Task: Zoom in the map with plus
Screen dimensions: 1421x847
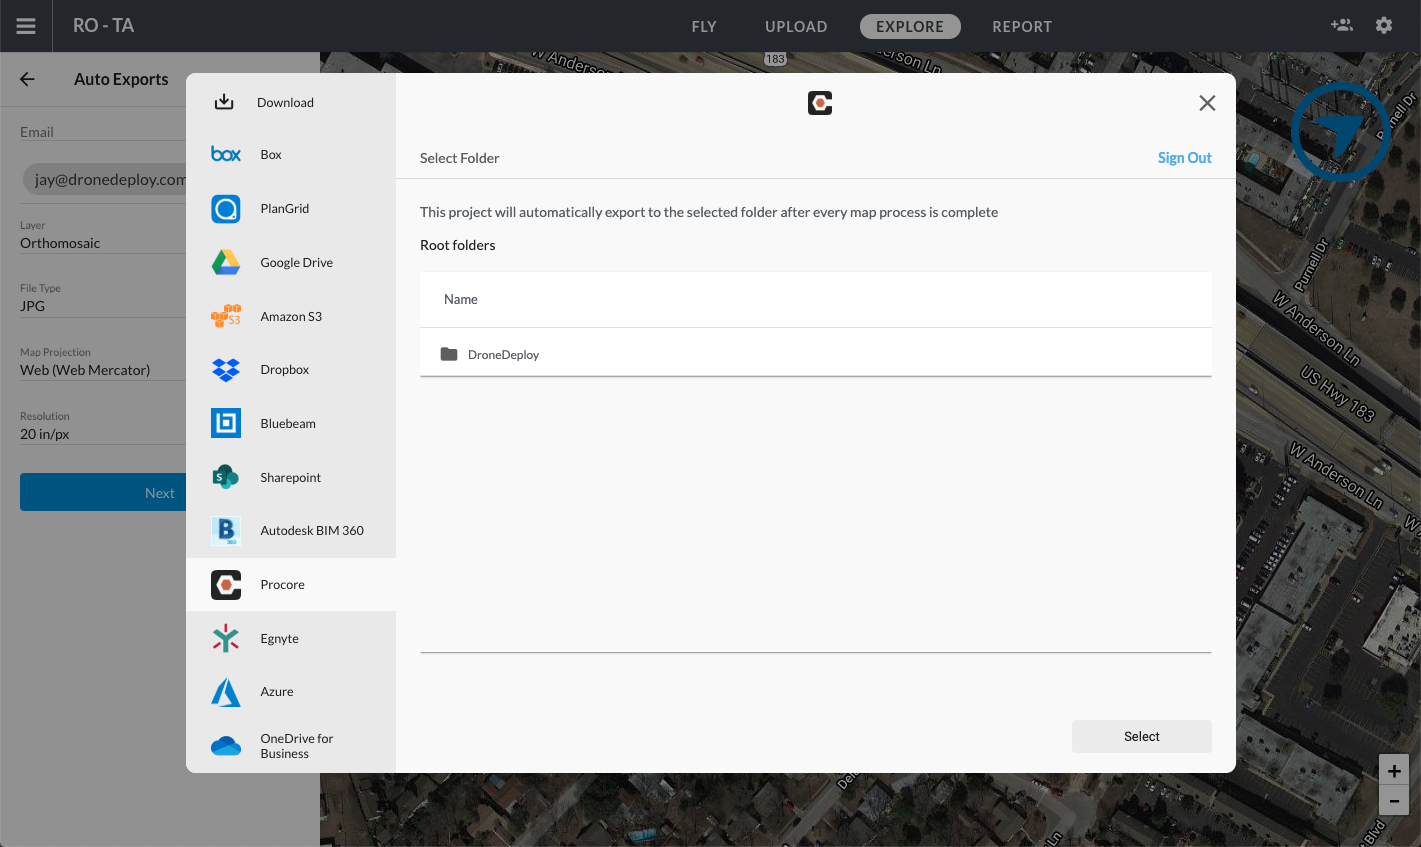Action: [1394, 771]
